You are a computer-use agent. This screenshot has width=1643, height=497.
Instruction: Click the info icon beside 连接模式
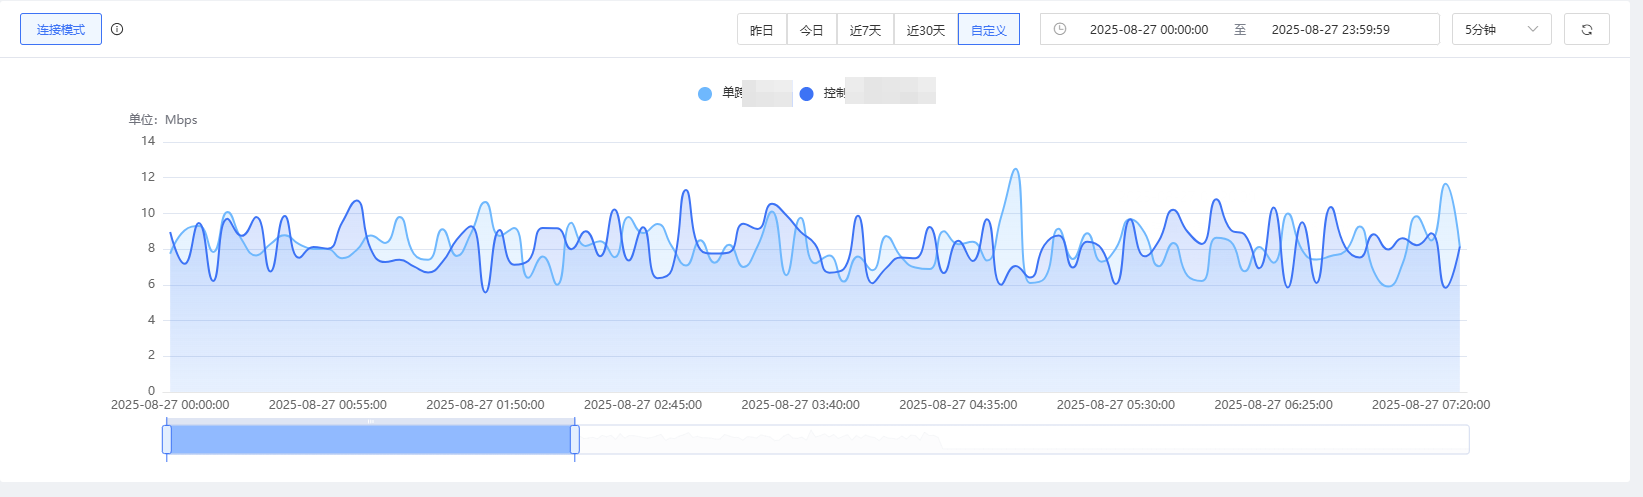click(117, 29)
